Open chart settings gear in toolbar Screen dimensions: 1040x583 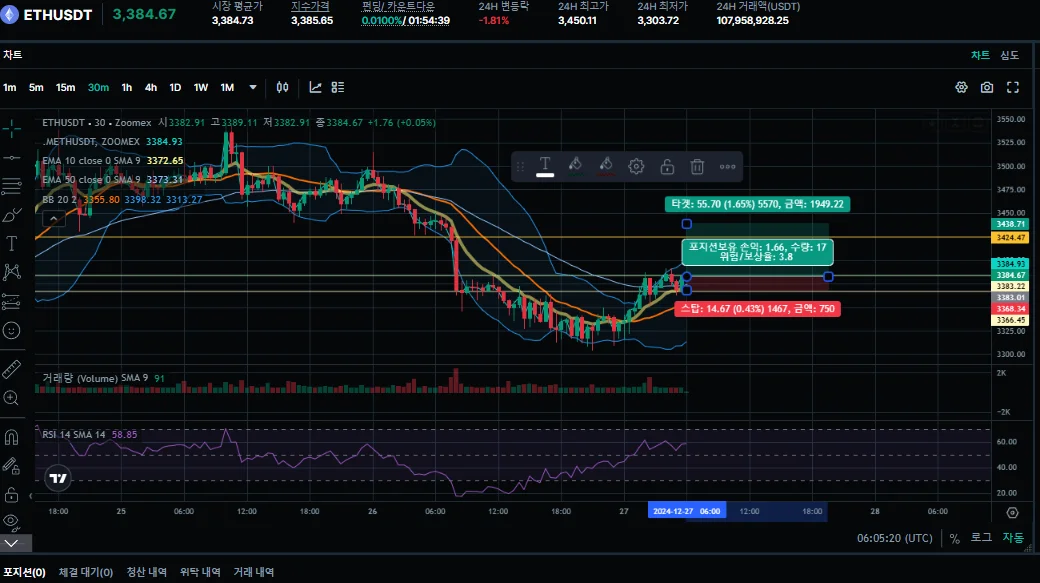coord(961,88)
